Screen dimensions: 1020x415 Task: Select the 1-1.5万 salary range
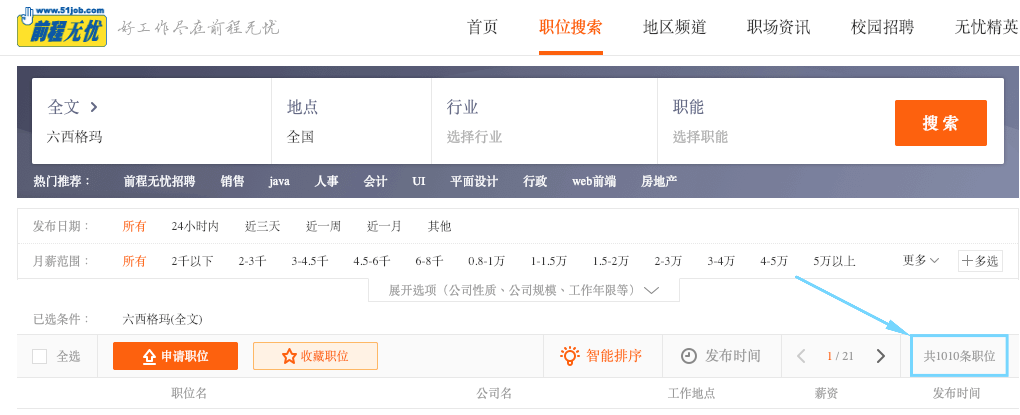click(x=549, y=261)
